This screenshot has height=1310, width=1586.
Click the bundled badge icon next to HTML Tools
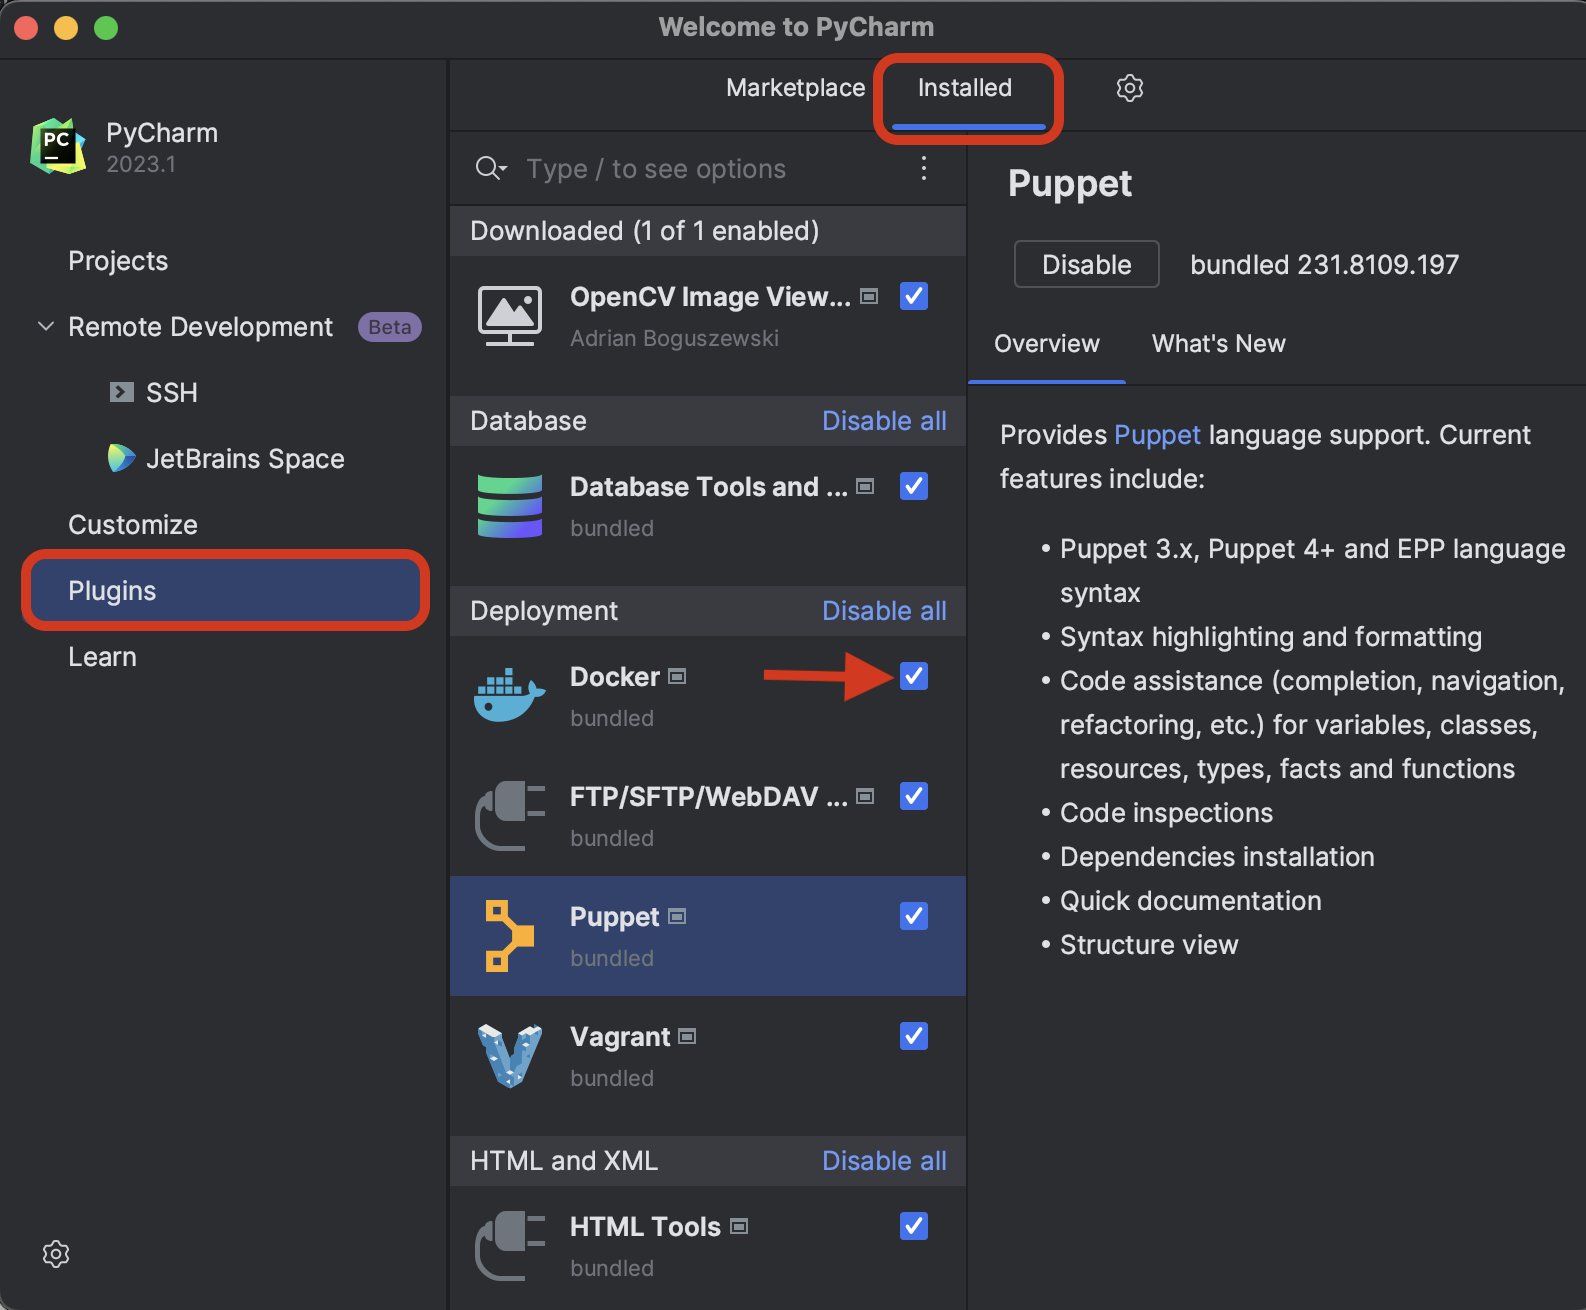pos(739,1226)
